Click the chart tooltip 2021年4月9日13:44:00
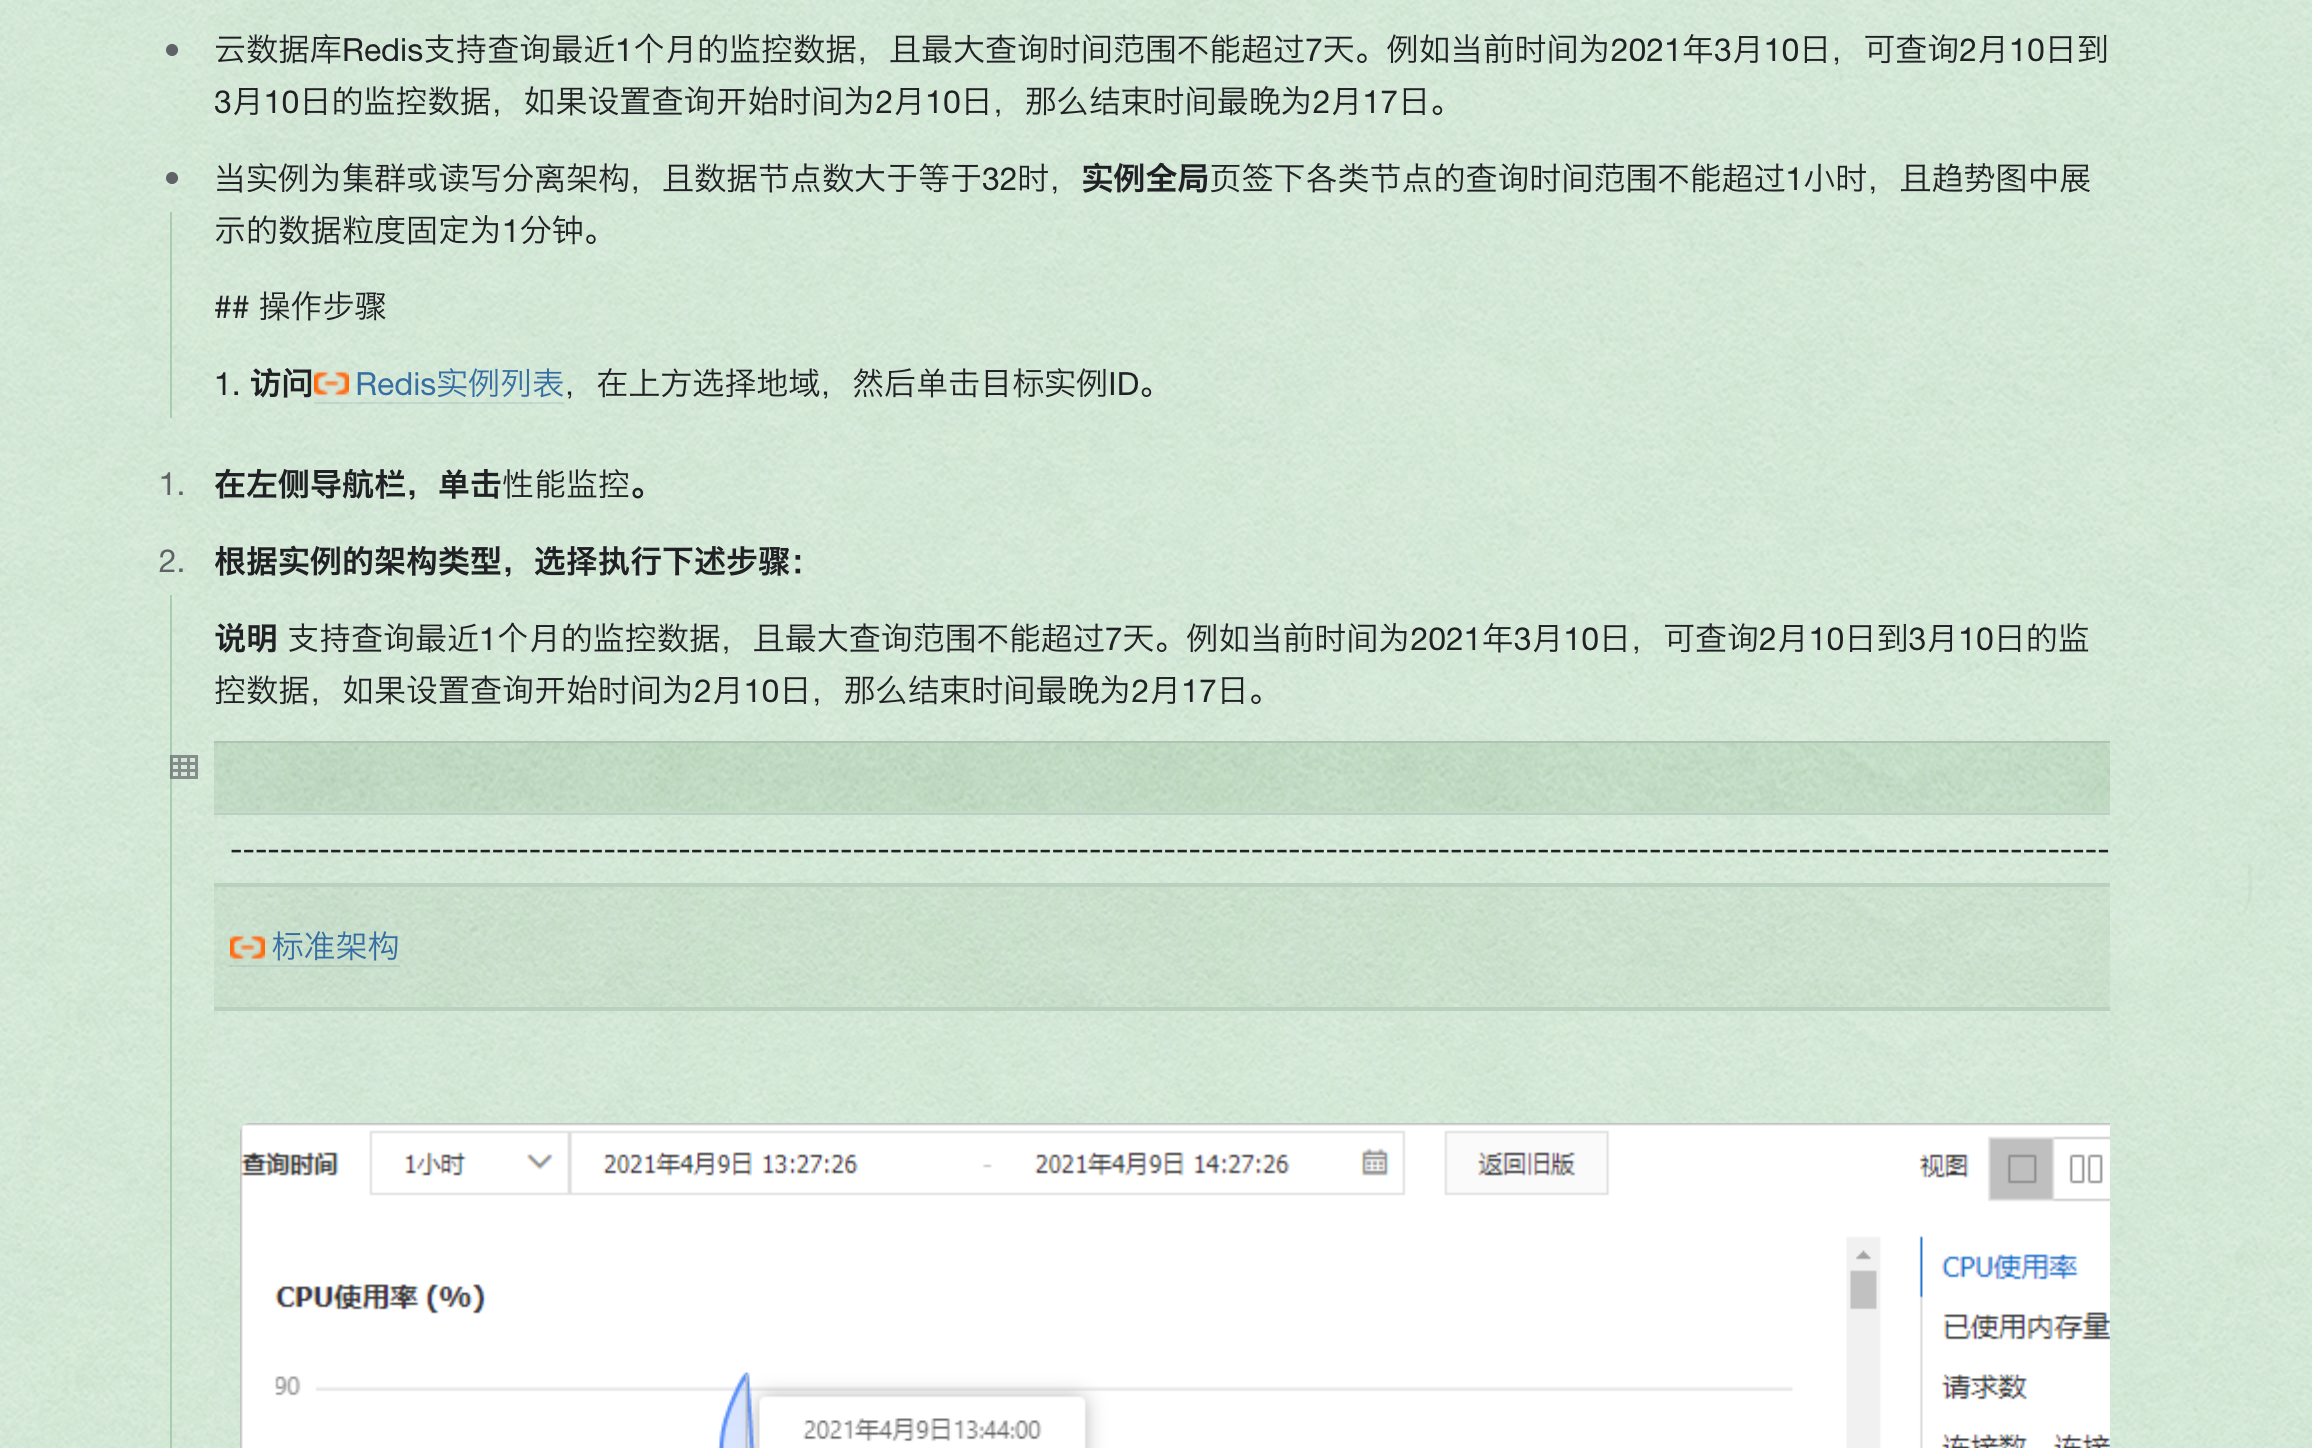Image resolution: width=2312 pixels, height=1448 pixels. (921, 1429)
